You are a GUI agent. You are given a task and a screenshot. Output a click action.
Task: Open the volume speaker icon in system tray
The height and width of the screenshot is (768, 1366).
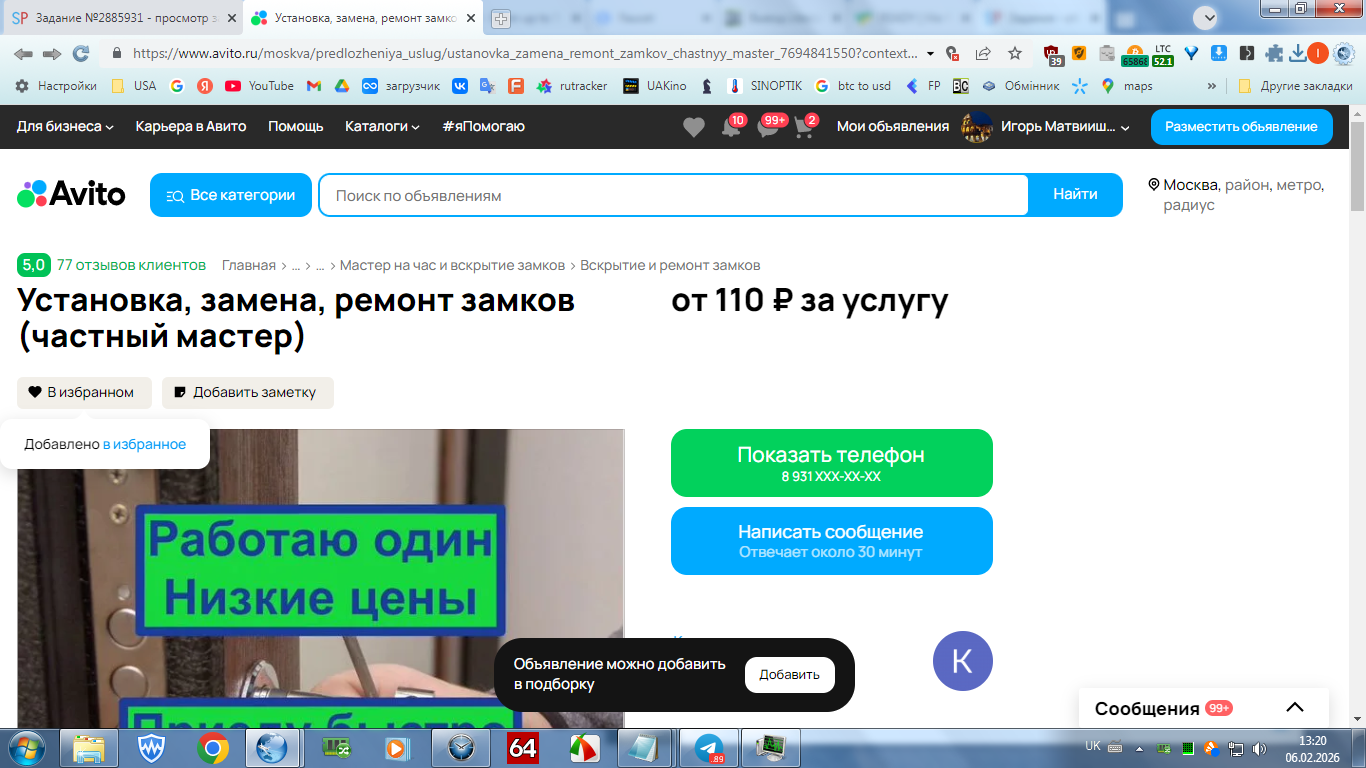1259,748
